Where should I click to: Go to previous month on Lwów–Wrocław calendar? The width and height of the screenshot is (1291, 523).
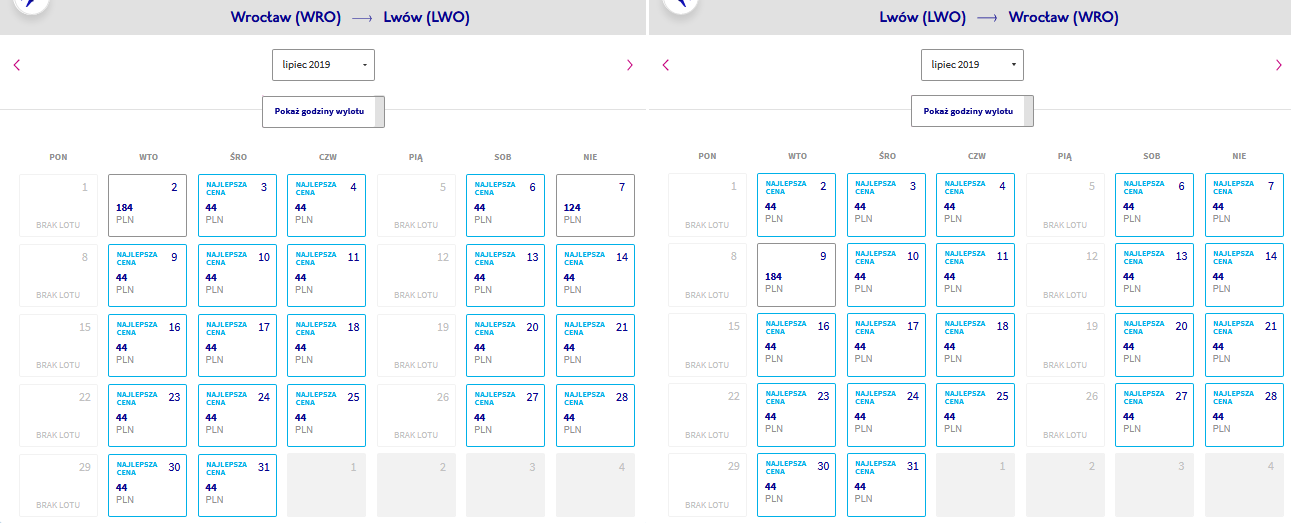pos(666,65)
